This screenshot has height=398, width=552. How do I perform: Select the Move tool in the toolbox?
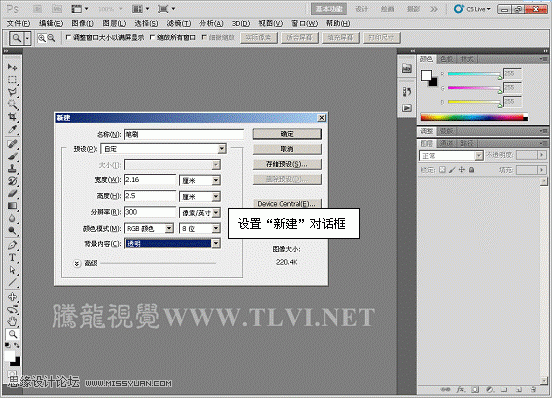pyautogui.click(x=12, y=67)
